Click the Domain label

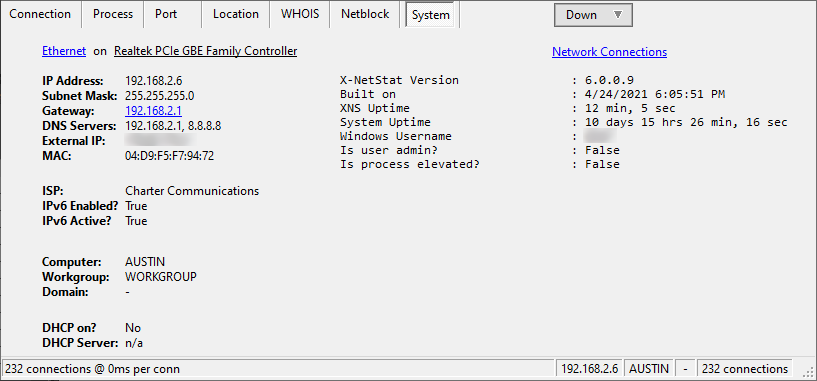(65, 292)
